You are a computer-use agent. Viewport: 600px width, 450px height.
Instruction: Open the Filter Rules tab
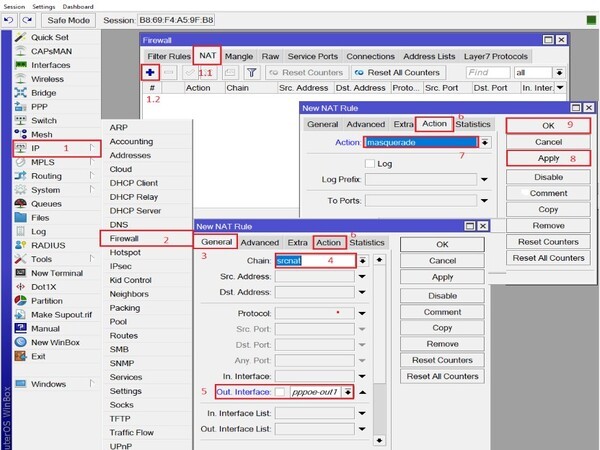(x=169, y=56)
